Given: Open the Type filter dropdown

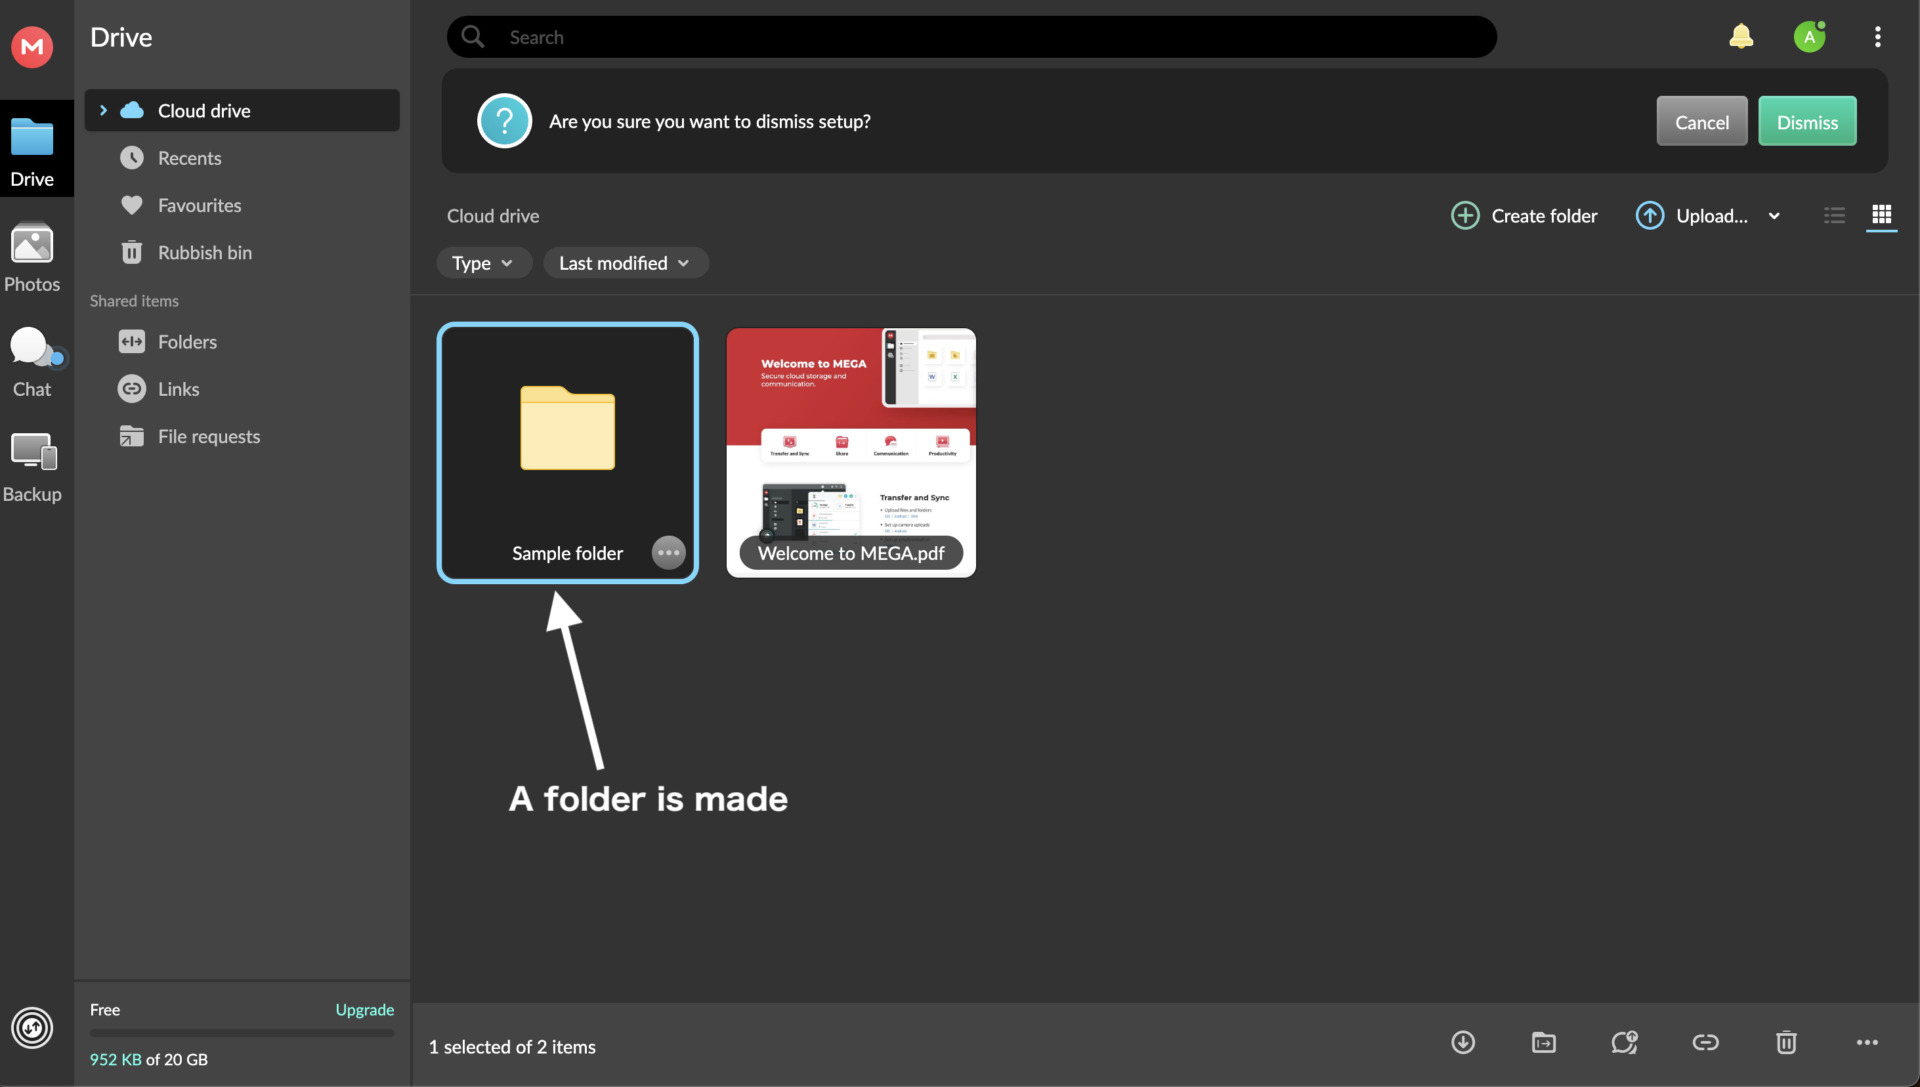Looking at the screenshot, I should point(483,262).
